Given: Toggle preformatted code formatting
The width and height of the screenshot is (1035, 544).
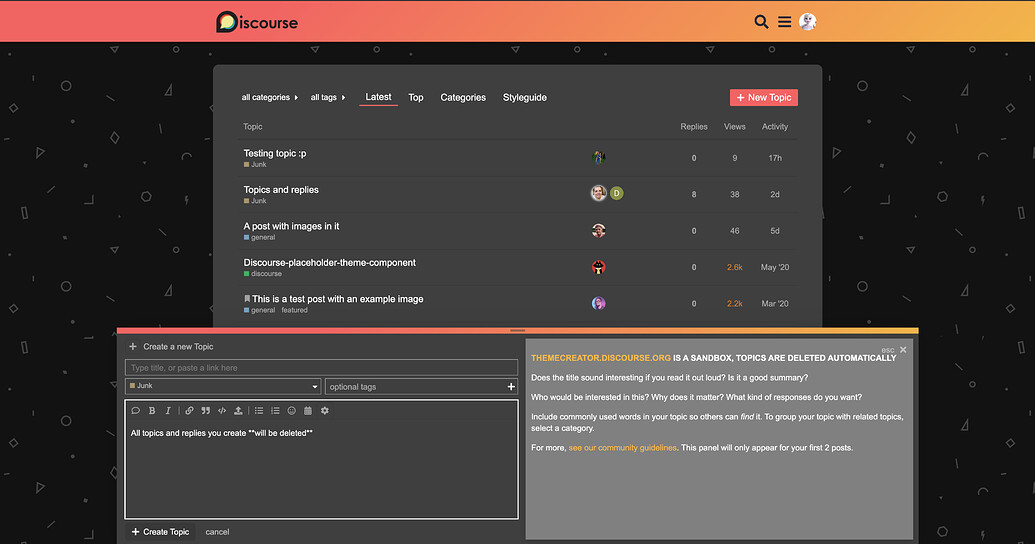Looking at the screenshot, I should (x=221, y=411).
